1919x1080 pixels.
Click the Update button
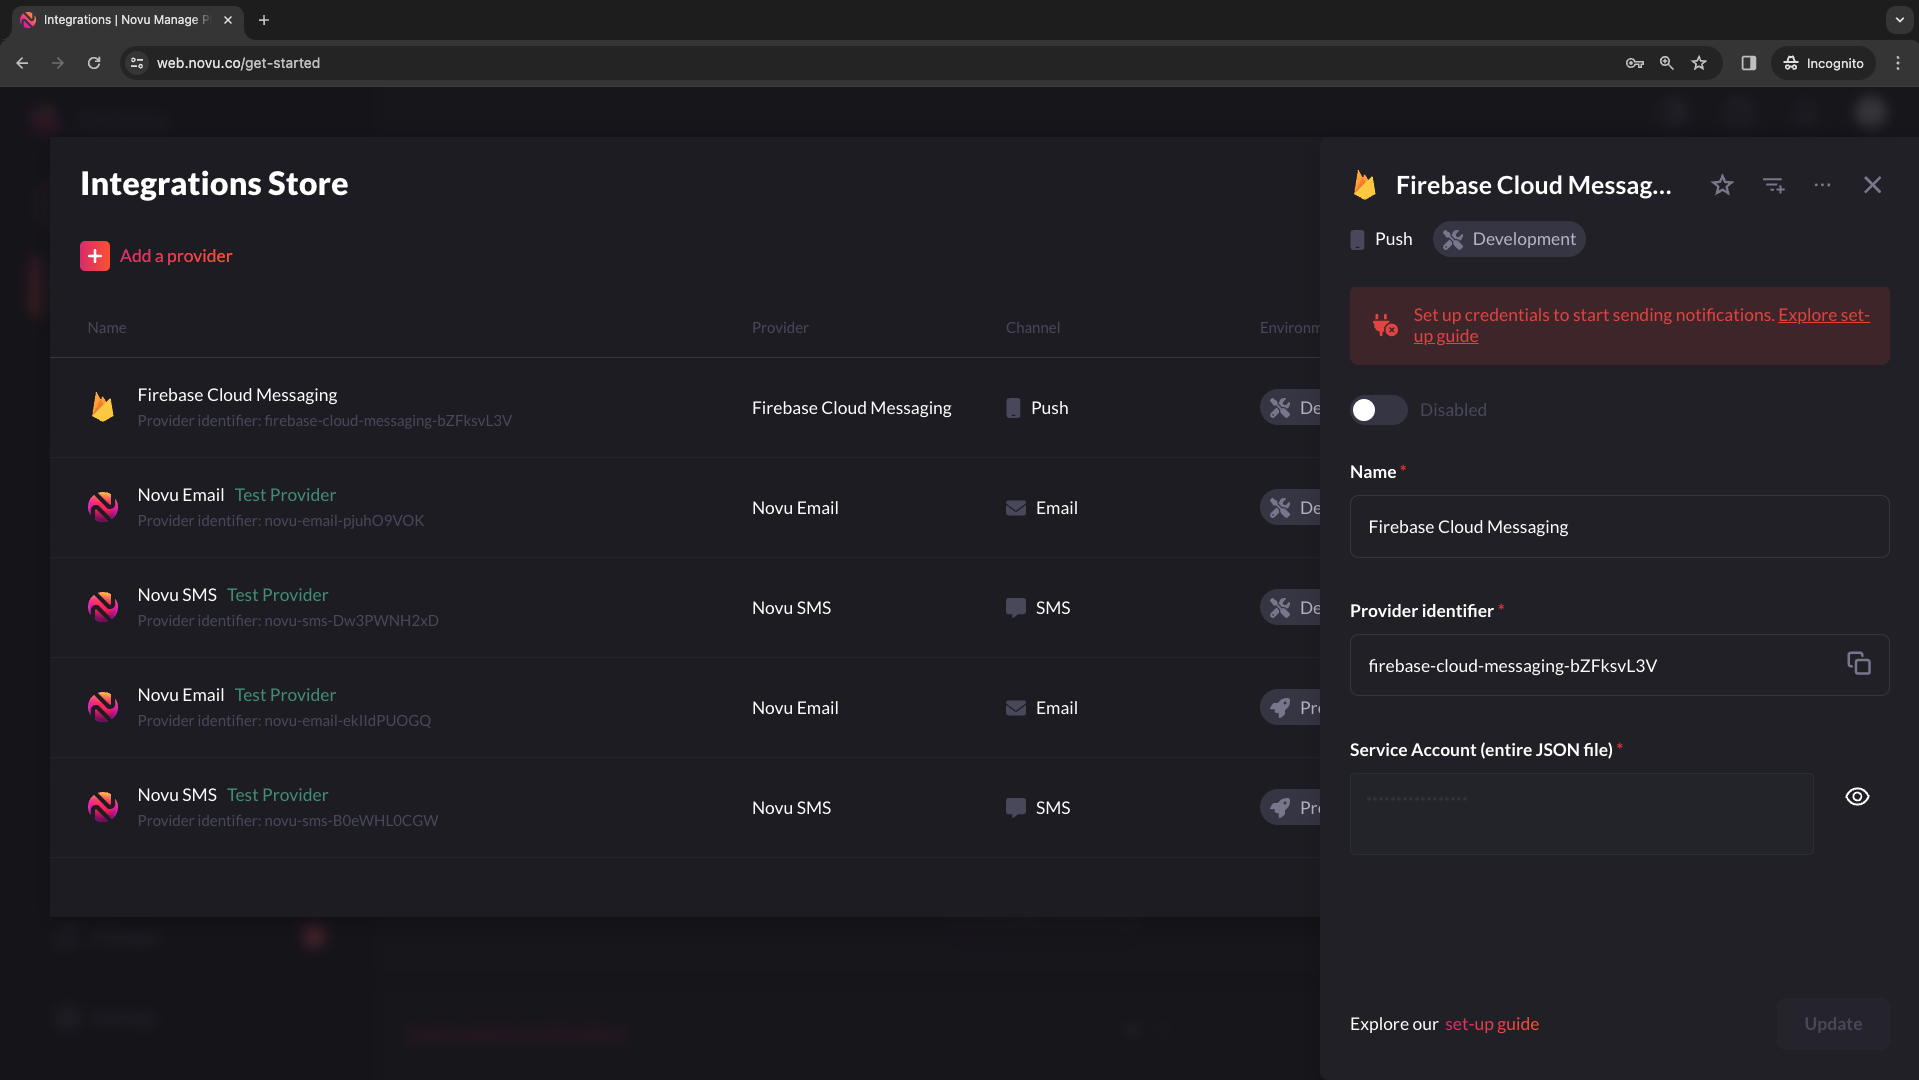(1833, 1024)
